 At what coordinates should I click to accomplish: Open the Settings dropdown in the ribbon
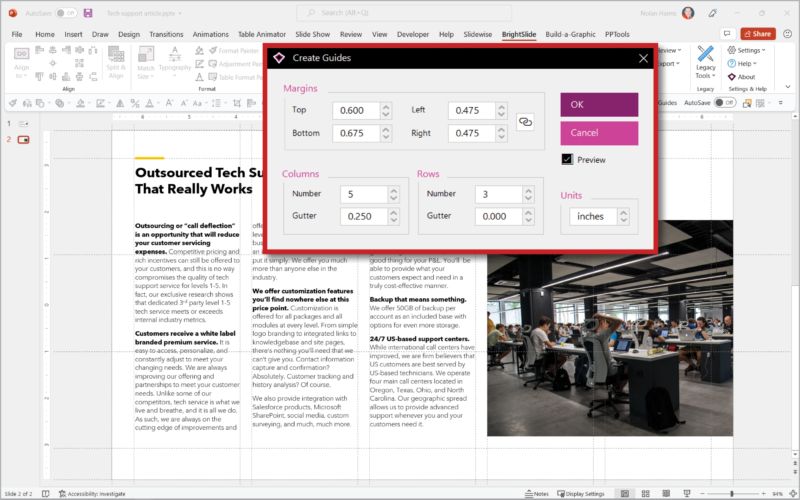tap(746, 50)
